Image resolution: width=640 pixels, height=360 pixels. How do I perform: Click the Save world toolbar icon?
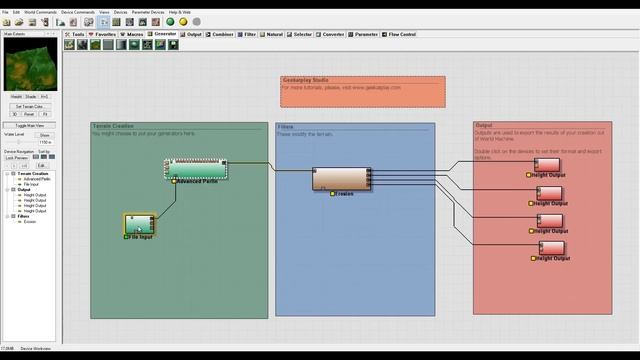coord(32,22)
